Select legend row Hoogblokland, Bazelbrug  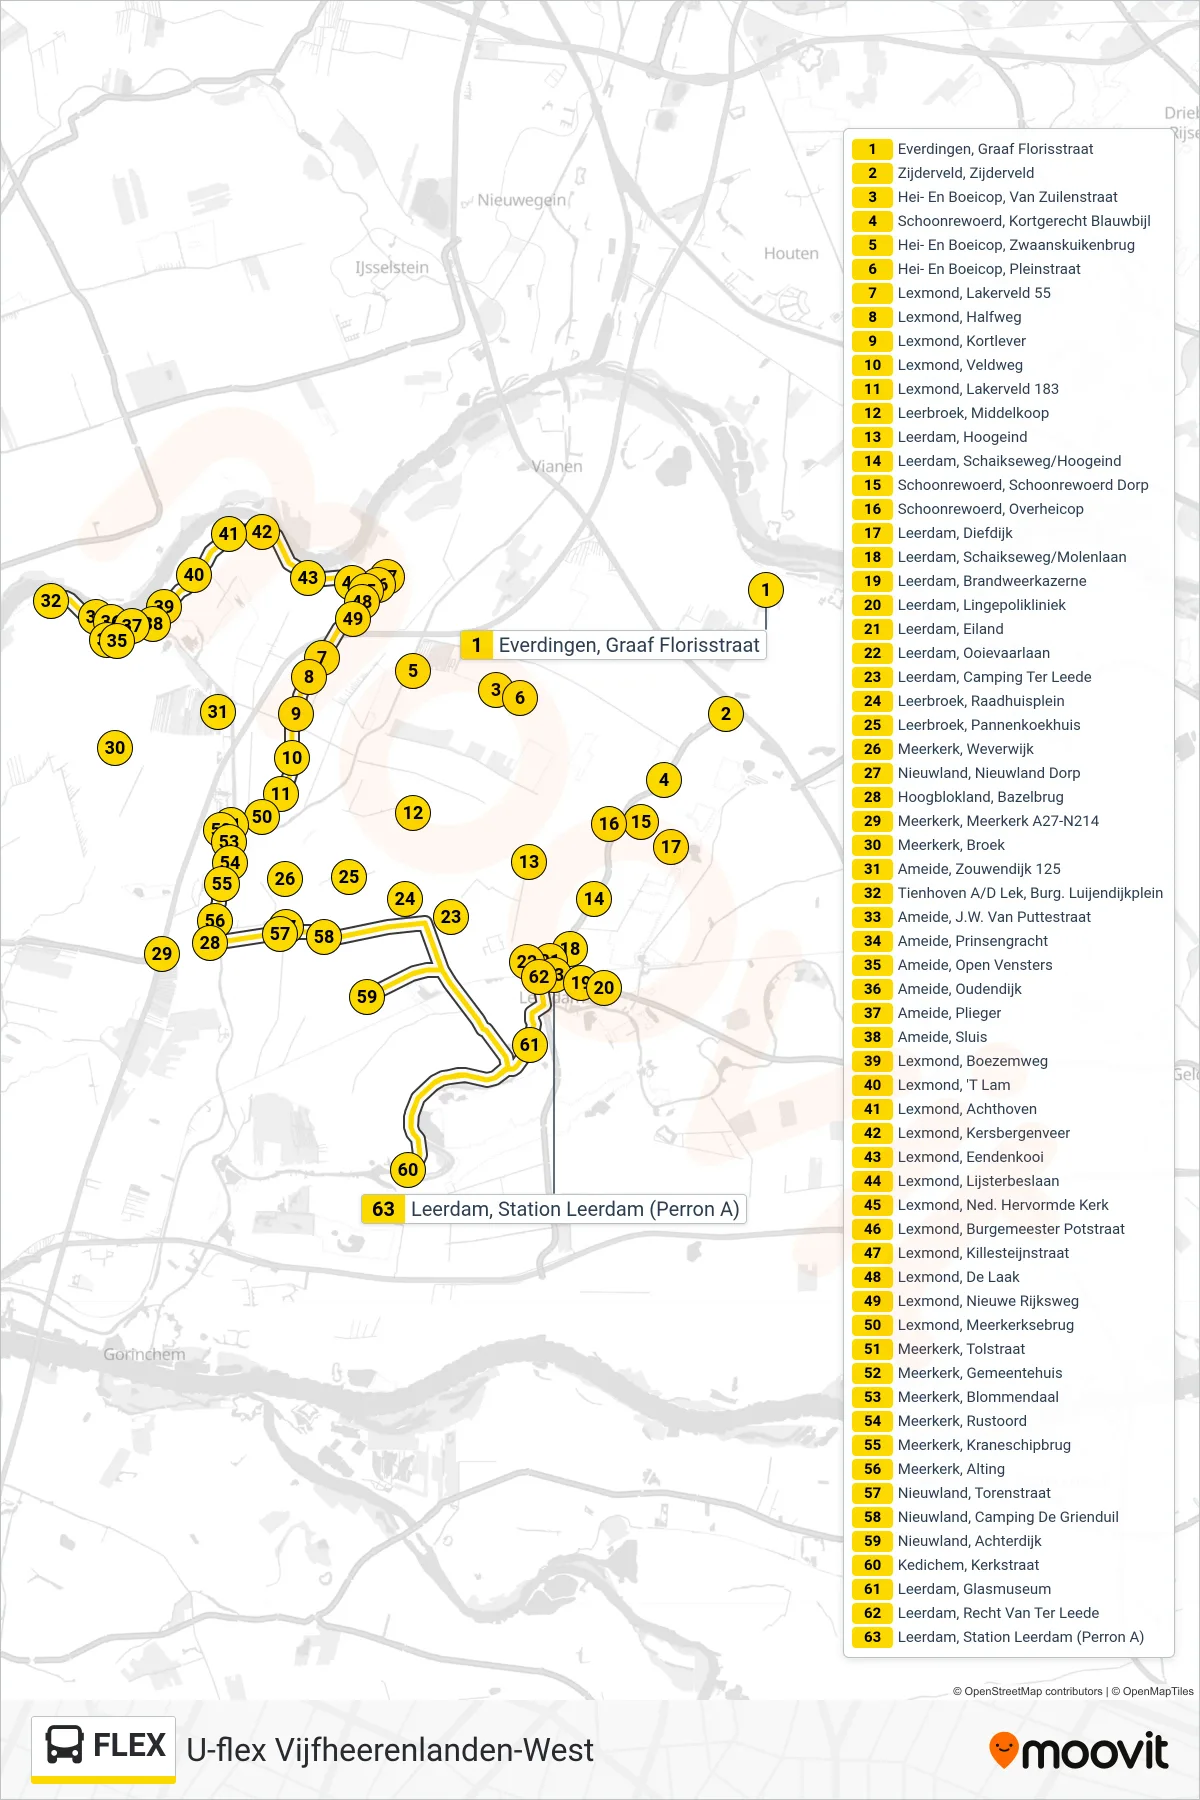coord(1008,797)
